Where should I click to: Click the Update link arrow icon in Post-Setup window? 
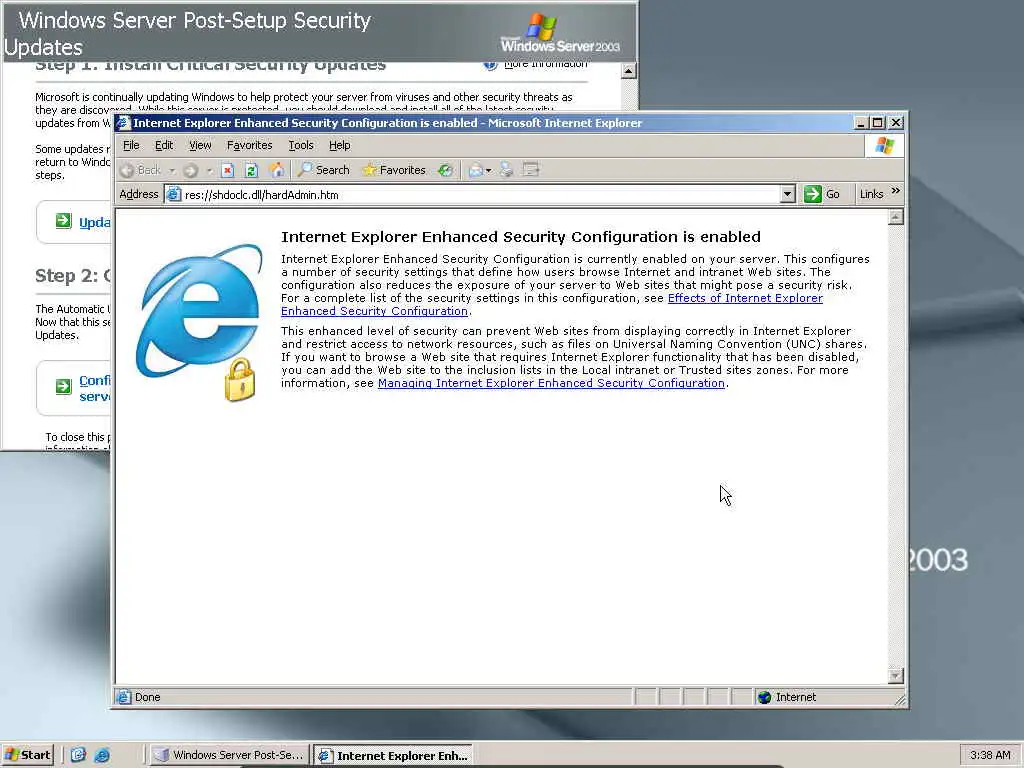coord(63,221)
